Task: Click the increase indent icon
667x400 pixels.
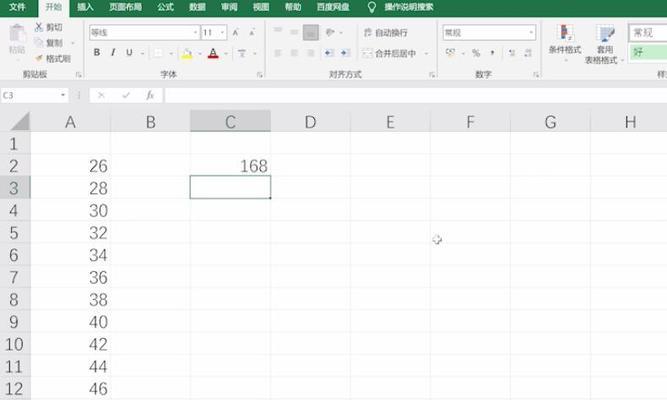Action: (345, 53)
